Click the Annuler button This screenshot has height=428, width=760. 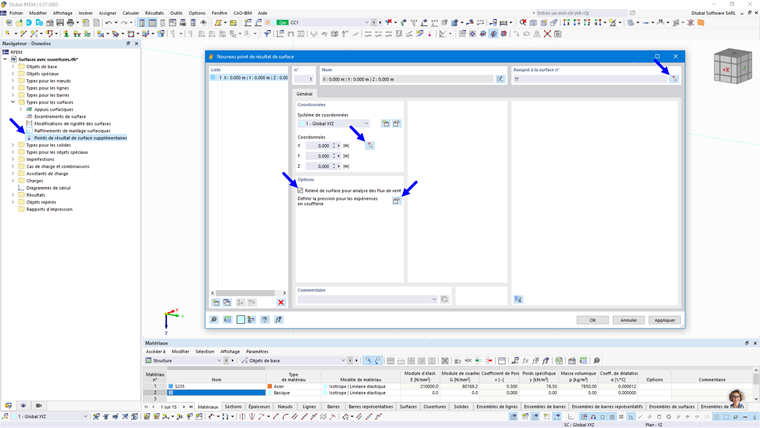[629, 320]
